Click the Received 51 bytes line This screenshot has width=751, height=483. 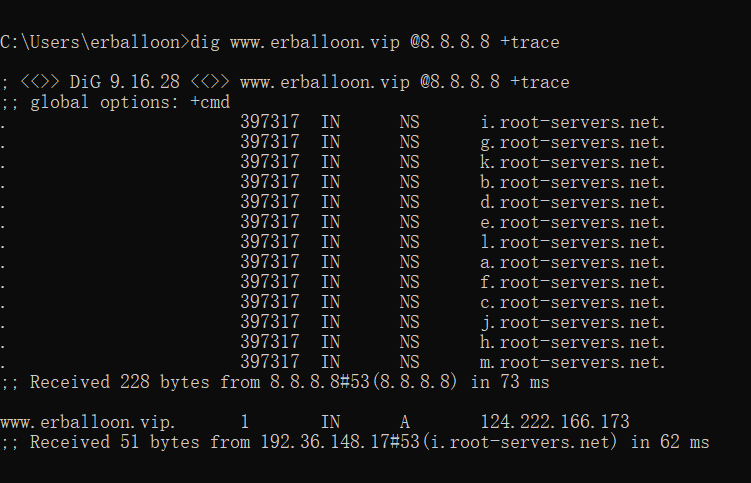tap(355, 442)
